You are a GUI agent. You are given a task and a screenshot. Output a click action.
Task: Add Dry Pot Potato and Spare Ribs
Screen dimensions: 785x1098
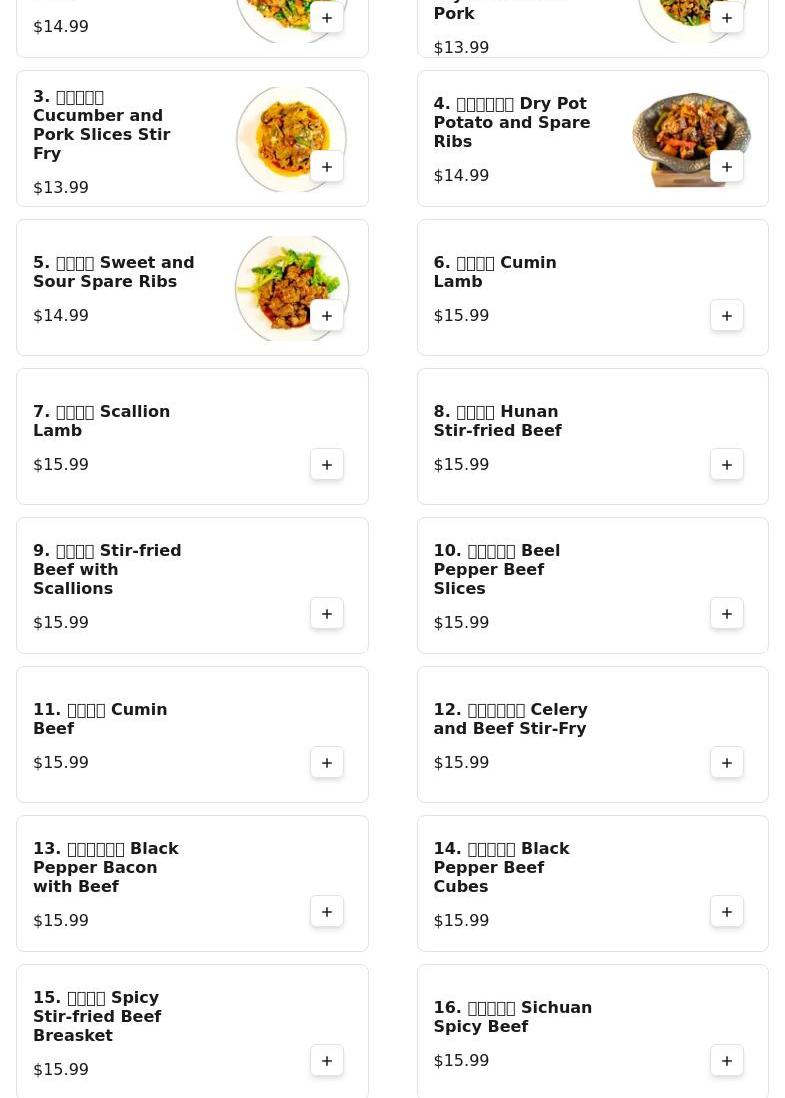(727, 167)
